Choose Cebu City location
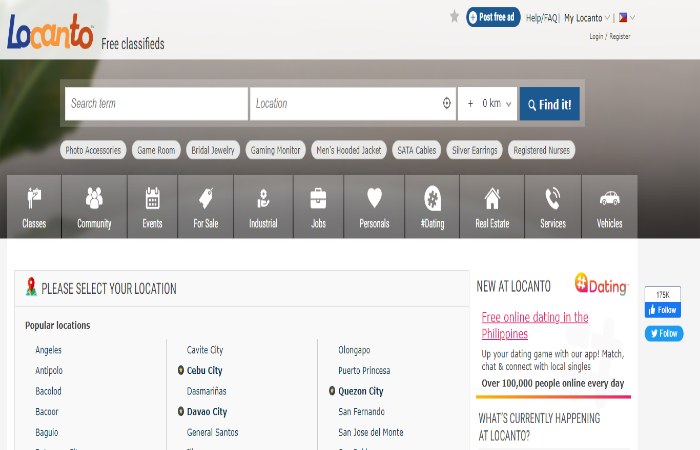The height and width of the screenshot is (450, 700). [x=204, y=371]
